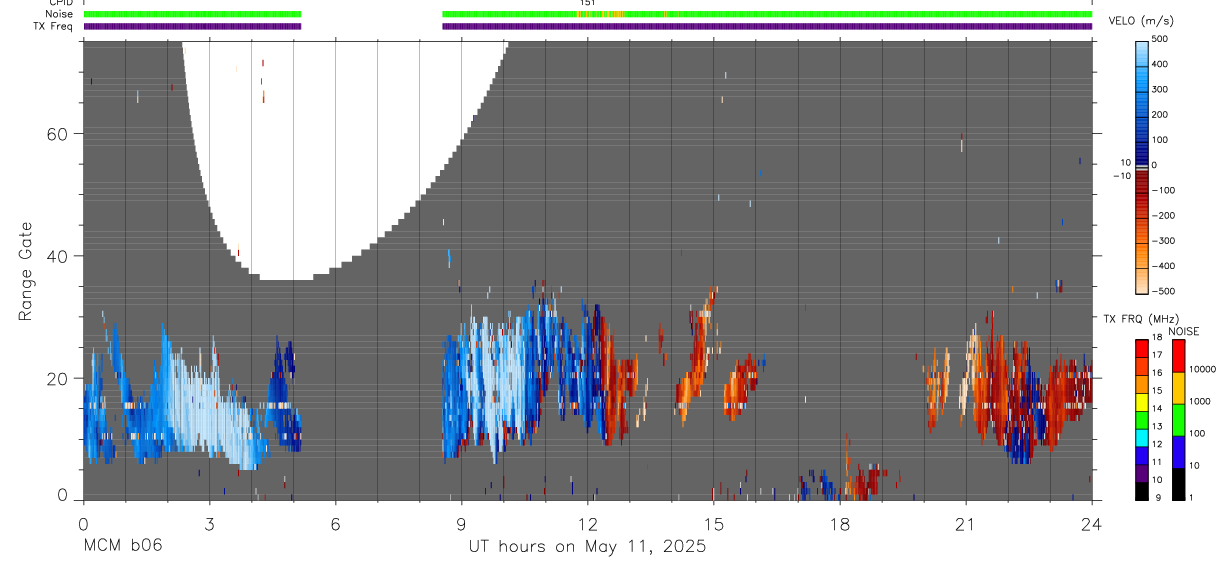This screenshot has height=567, width=1228.
Task: Click the "NOISE" legend title
Action: (1185, 331)
